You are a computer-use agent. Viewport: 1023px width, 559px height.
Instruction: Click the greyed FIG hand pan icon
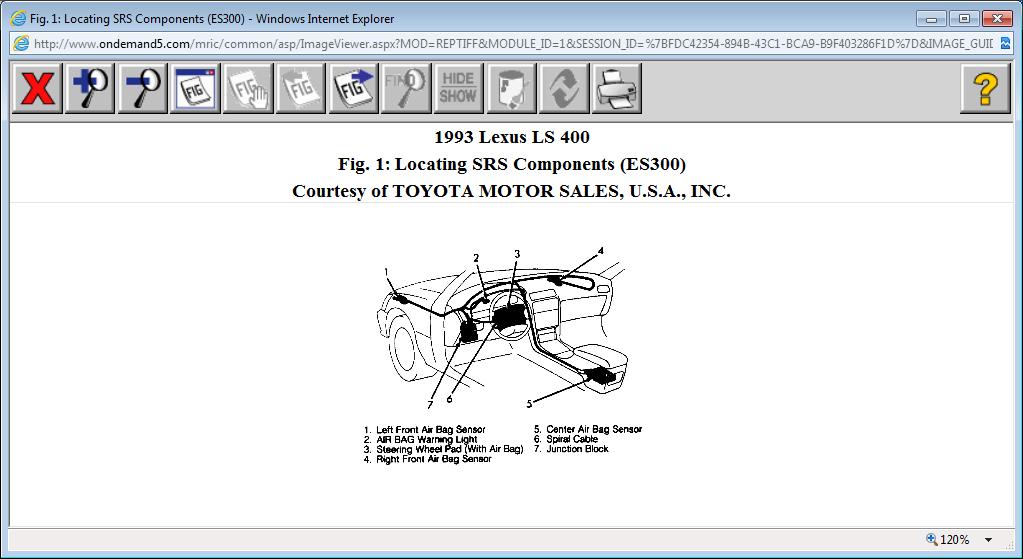[x=248, y=88]
